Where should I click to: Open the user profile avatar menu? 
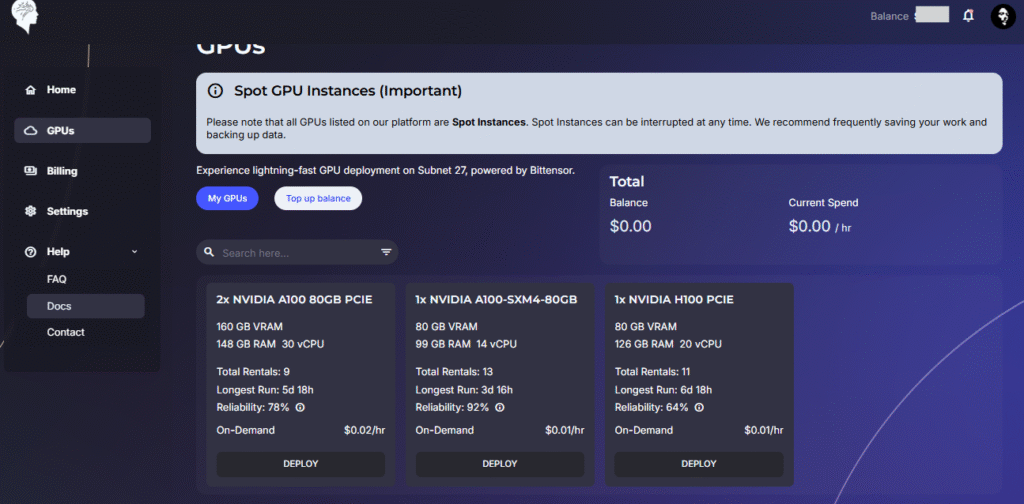(1003, 16)
